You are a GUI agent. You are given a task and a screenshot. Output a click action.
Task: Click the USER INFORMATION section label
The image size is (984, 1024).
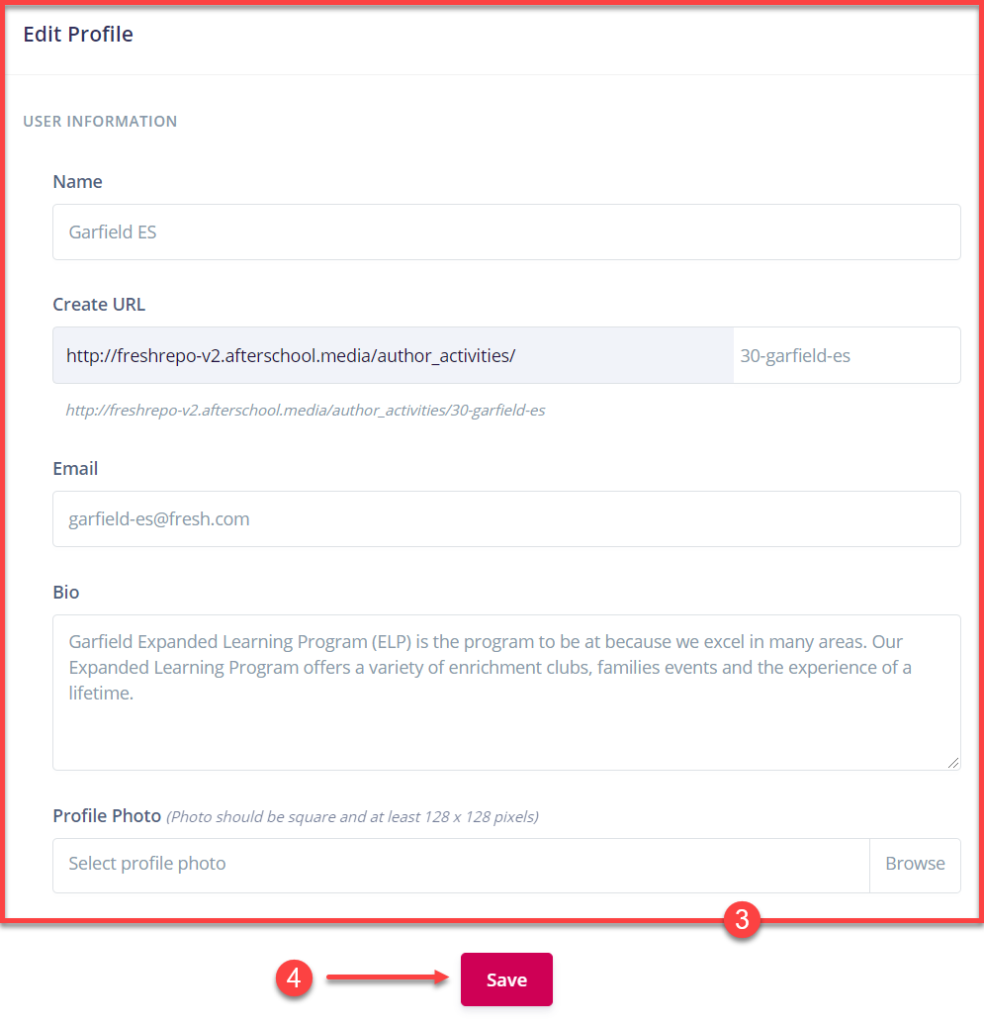click(100, 121)
